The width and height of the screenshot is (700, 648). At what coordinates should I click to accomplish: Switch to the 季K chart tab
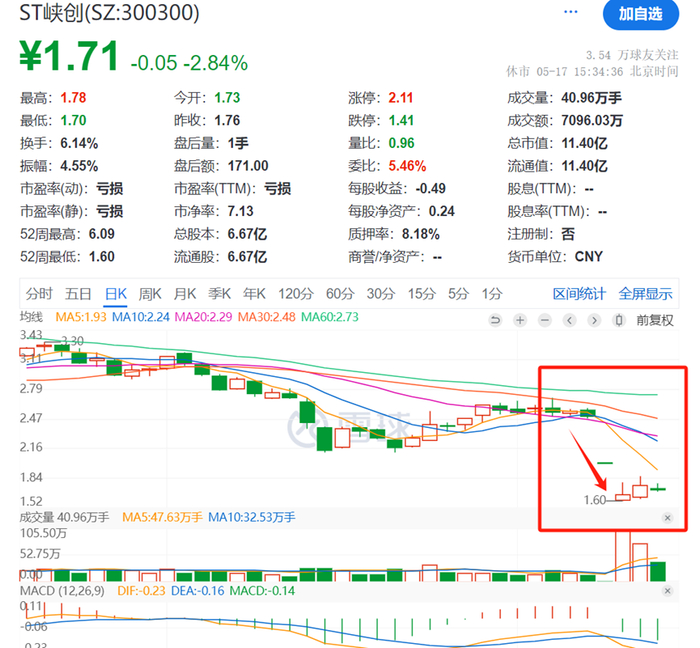pos(219,294)
